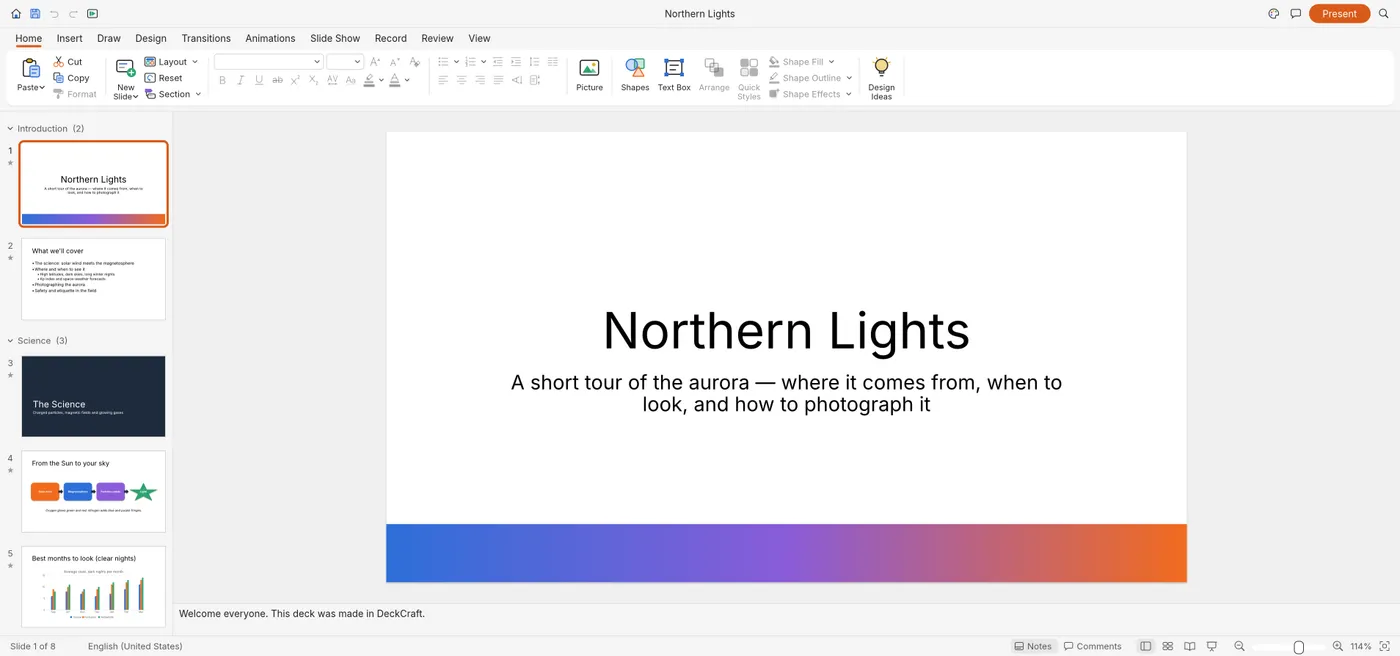Open Comments from the status bar

(1093, 646)
